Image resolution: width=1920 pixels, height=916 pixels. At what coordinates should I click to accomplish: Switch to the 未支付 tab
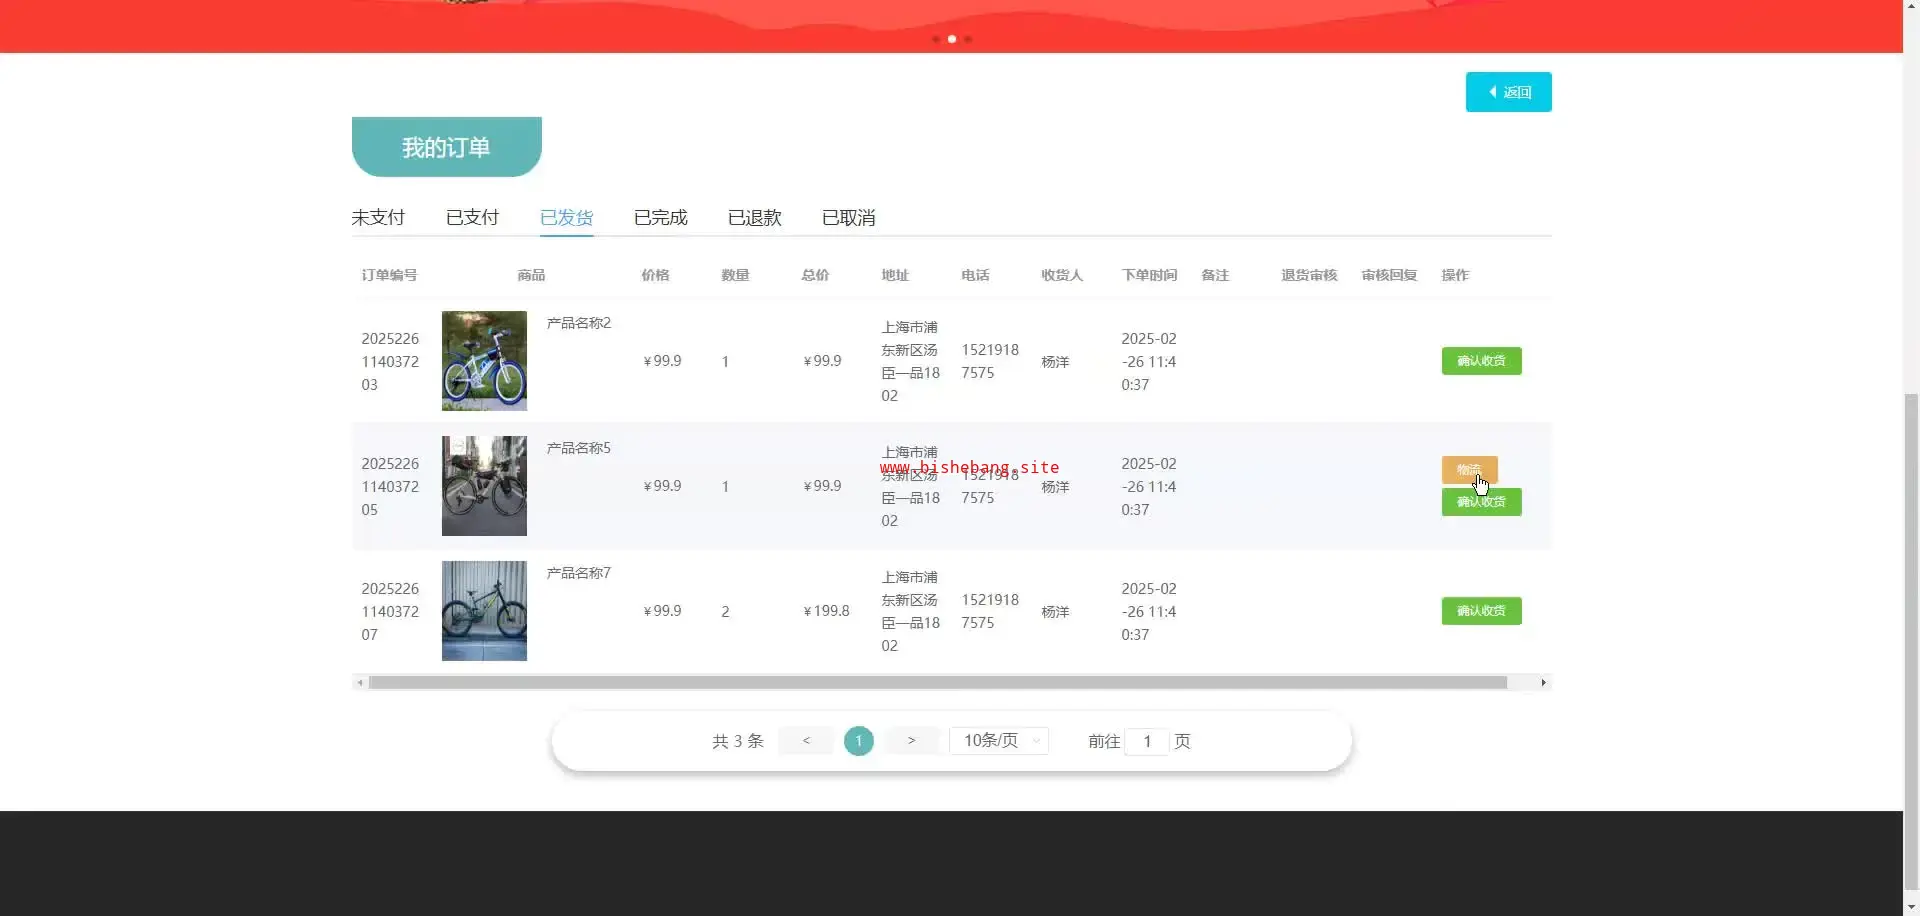[378, 218]
